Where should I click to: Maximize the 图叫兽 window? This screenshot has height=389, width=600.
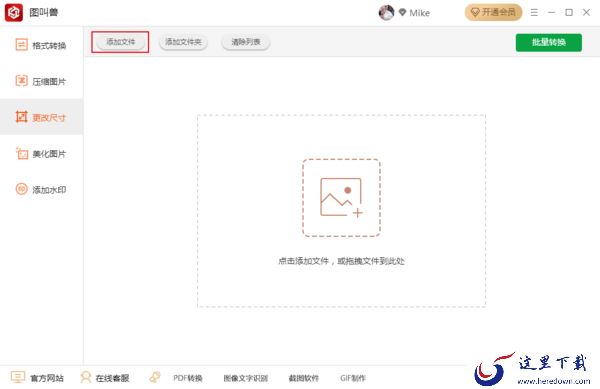(x=569, y=13)
